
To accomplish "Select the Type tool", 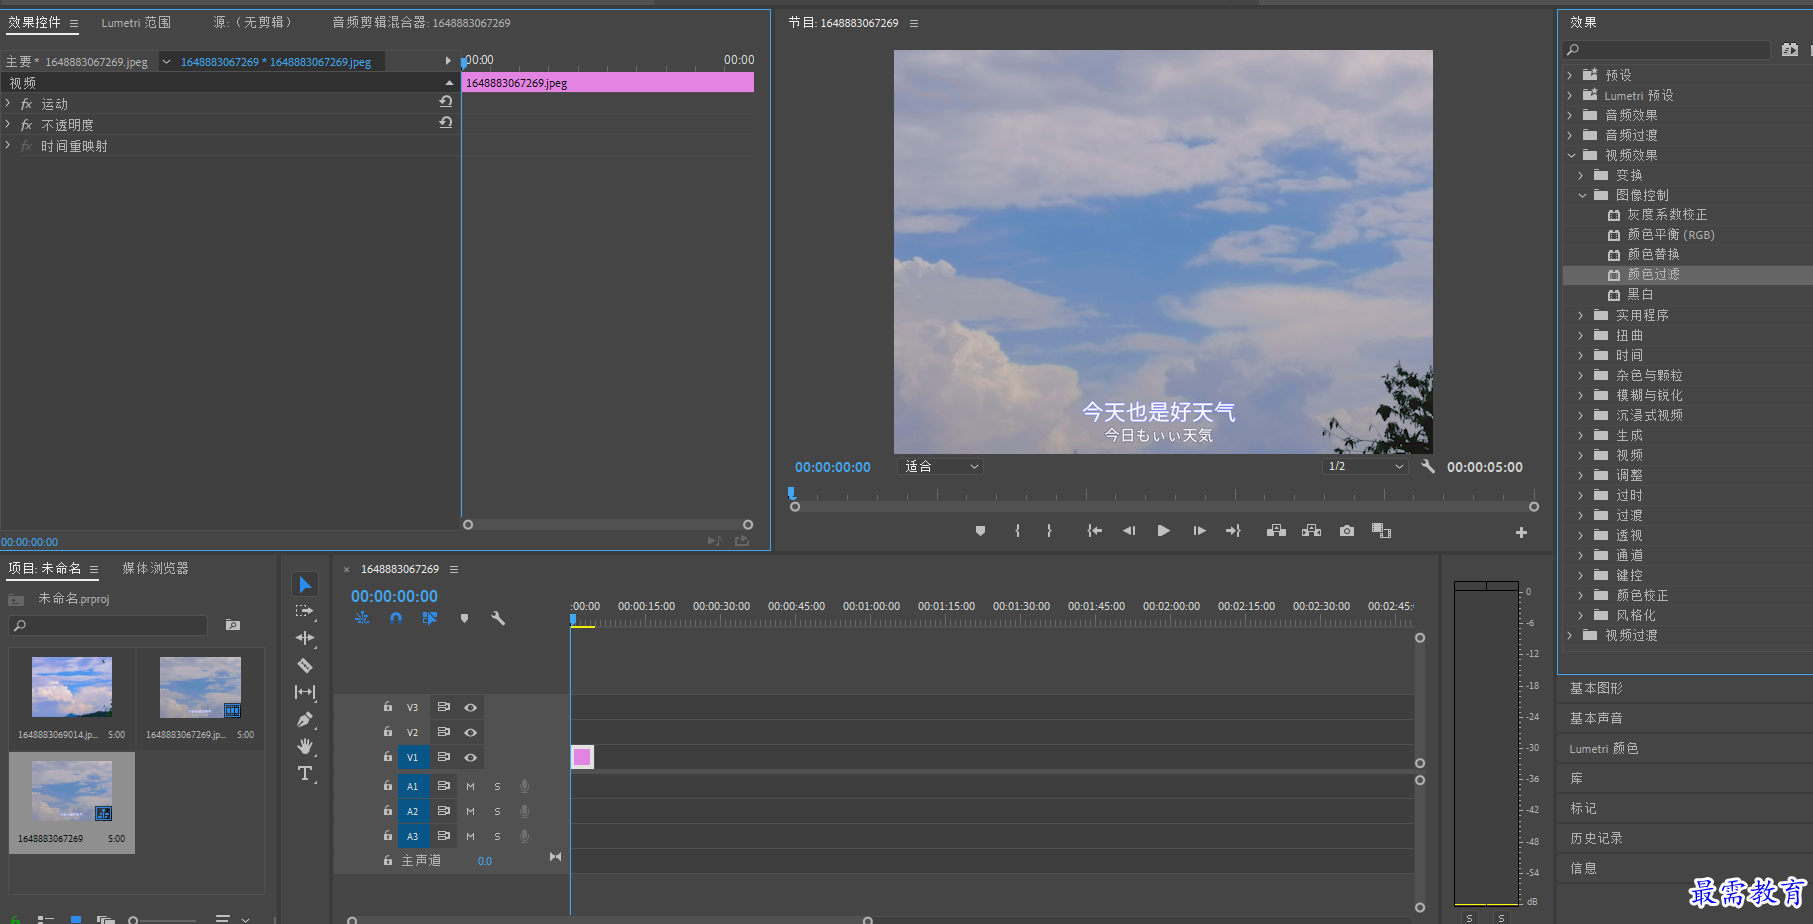I will click(305, 773).
